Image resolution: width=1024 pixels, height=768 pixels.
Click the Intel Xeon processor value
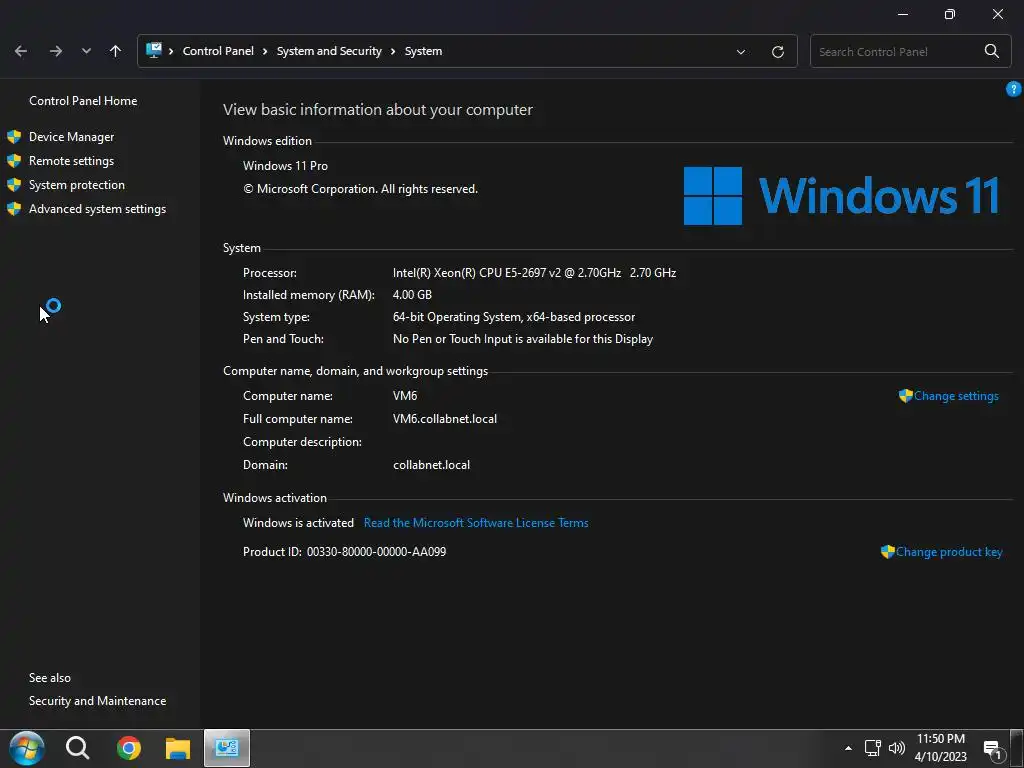click(x=534, y=273)
